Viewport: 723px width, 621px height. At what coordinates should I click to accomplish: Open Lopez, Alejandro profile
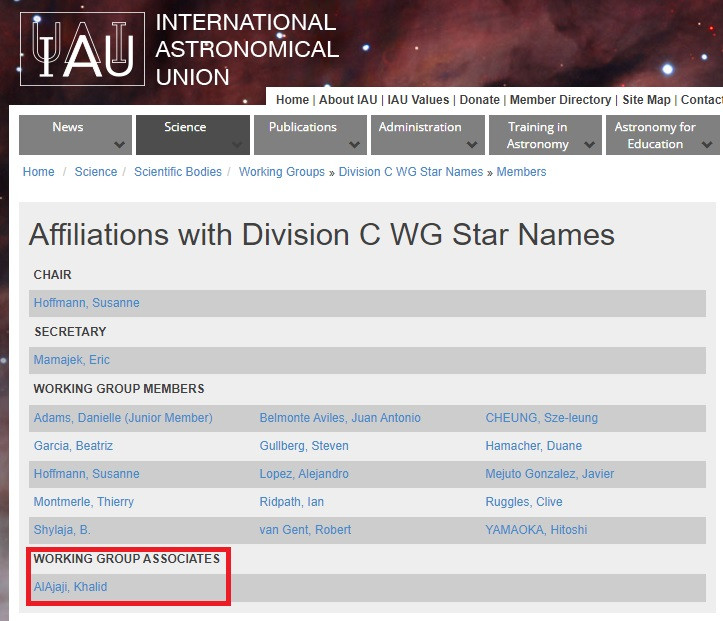pos(304,474)
